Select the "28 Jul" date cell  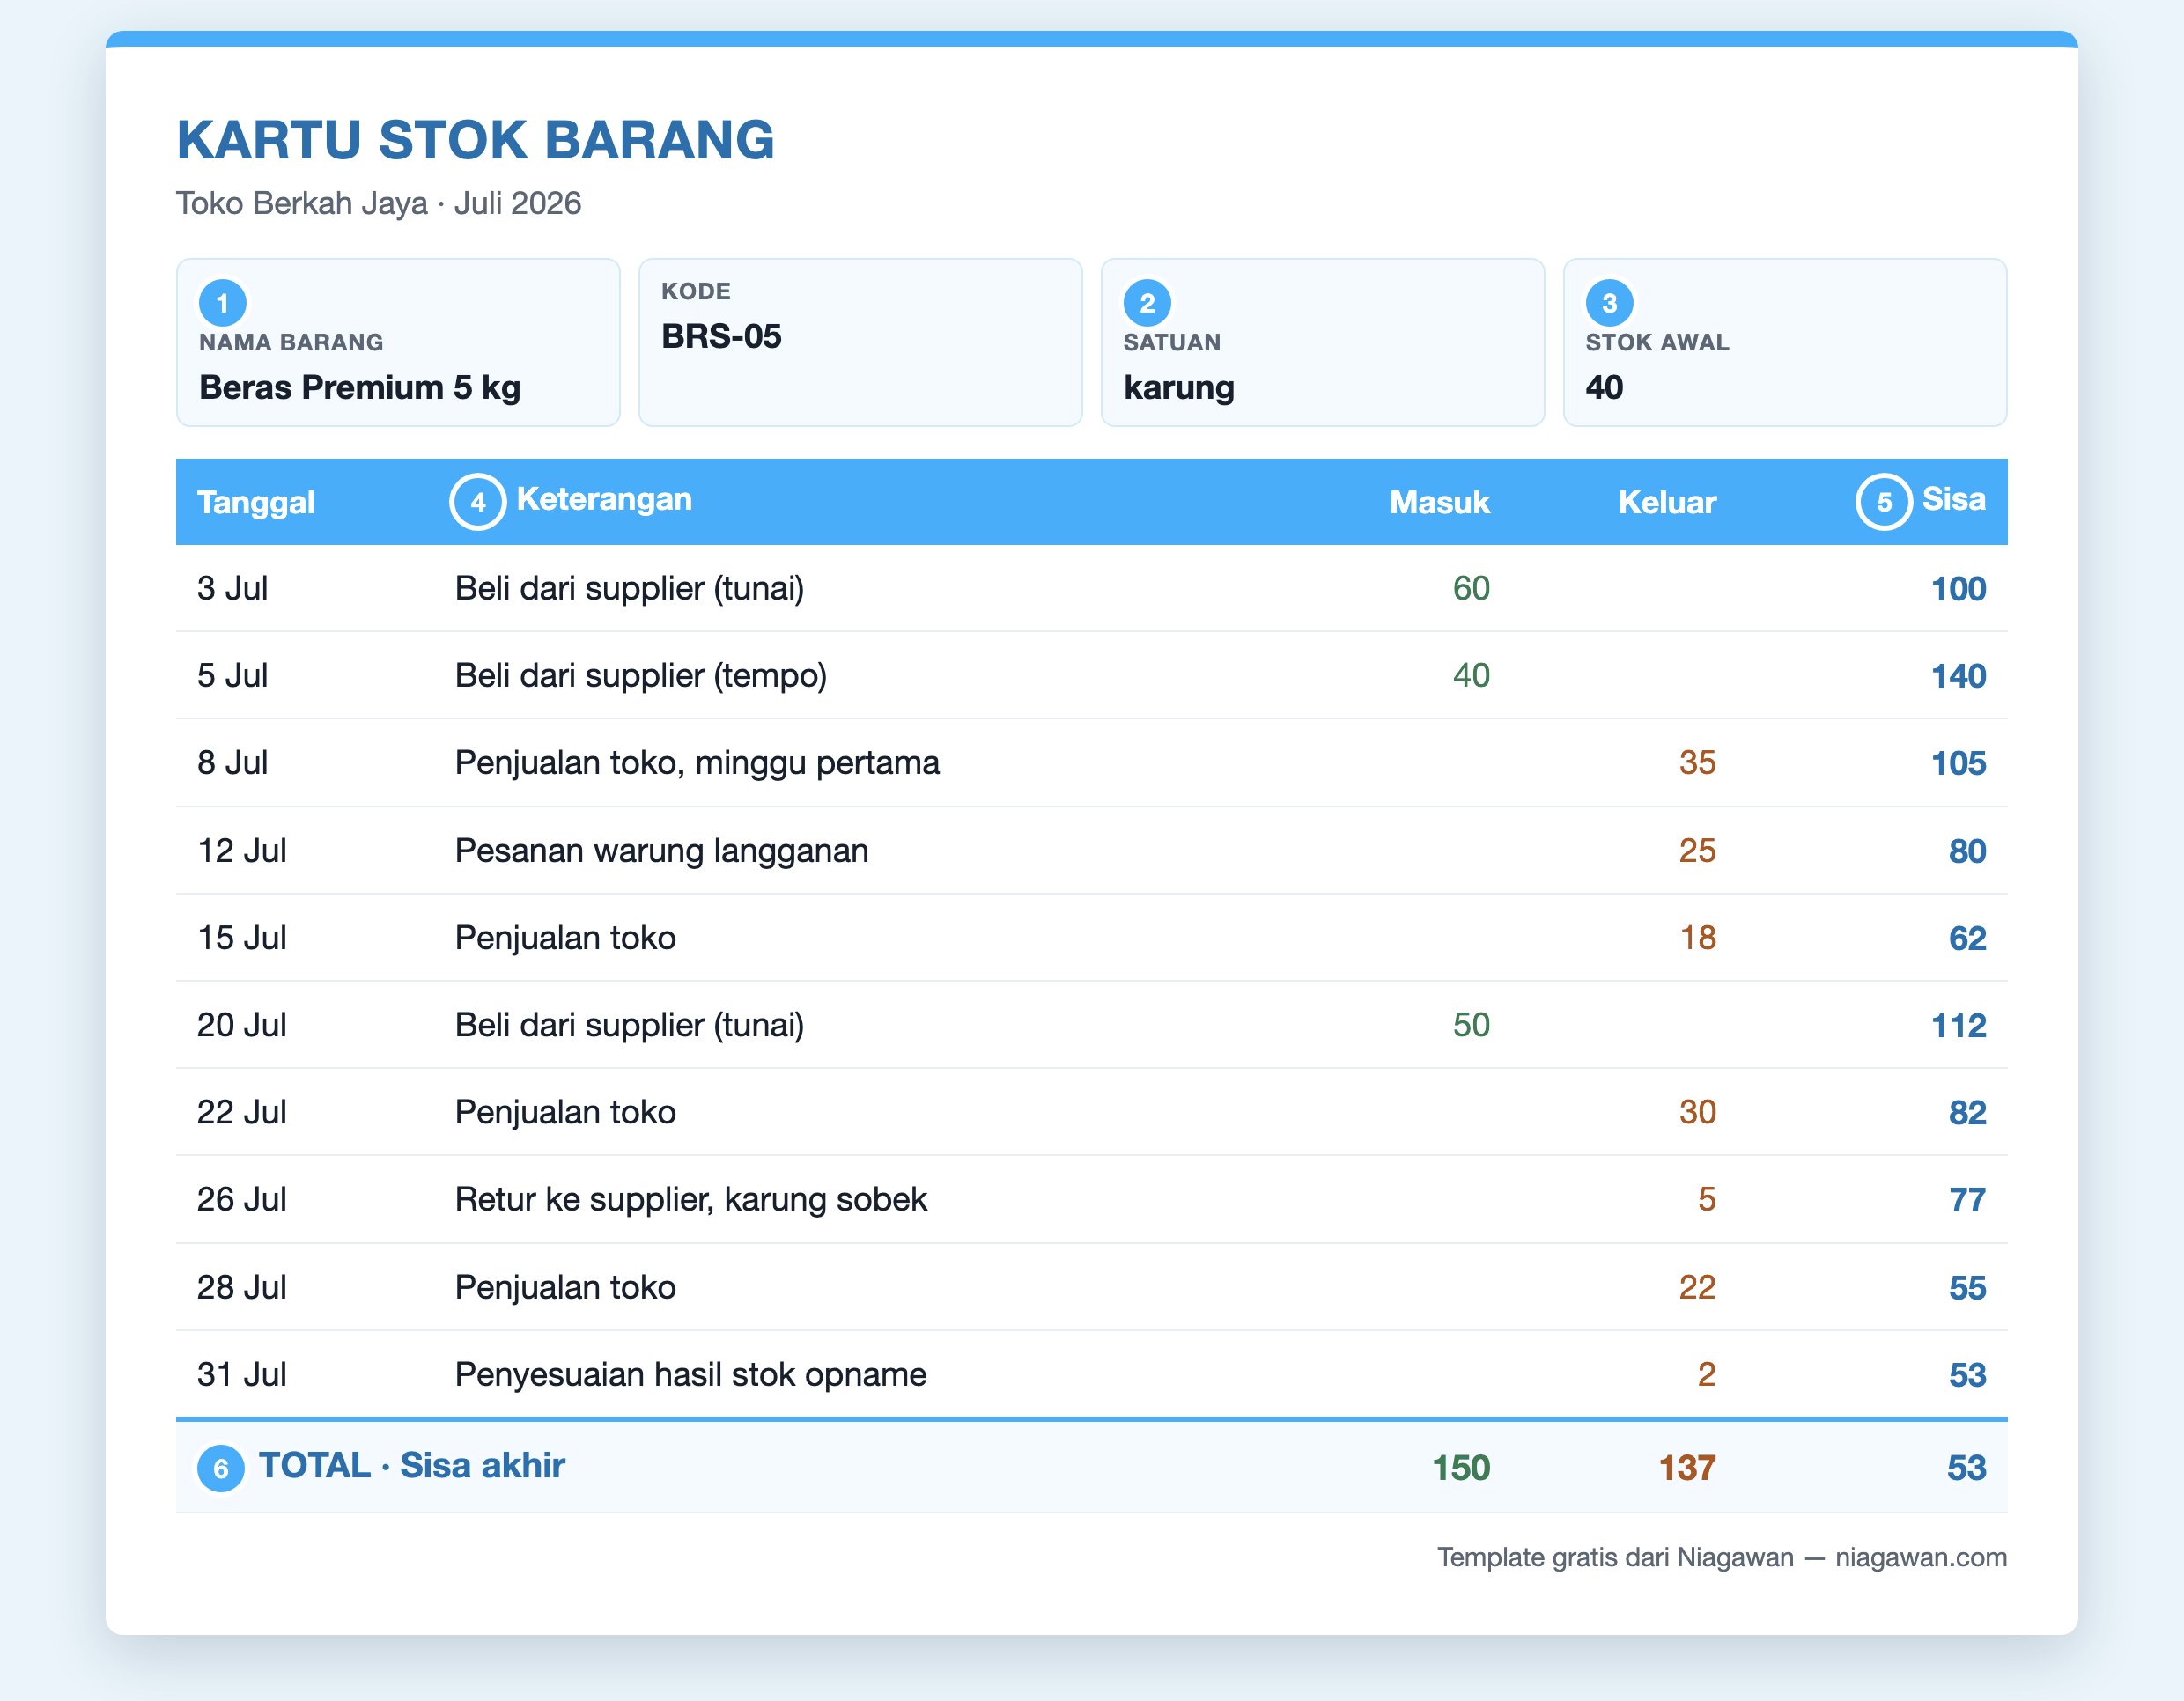(x=242, y=1286)
